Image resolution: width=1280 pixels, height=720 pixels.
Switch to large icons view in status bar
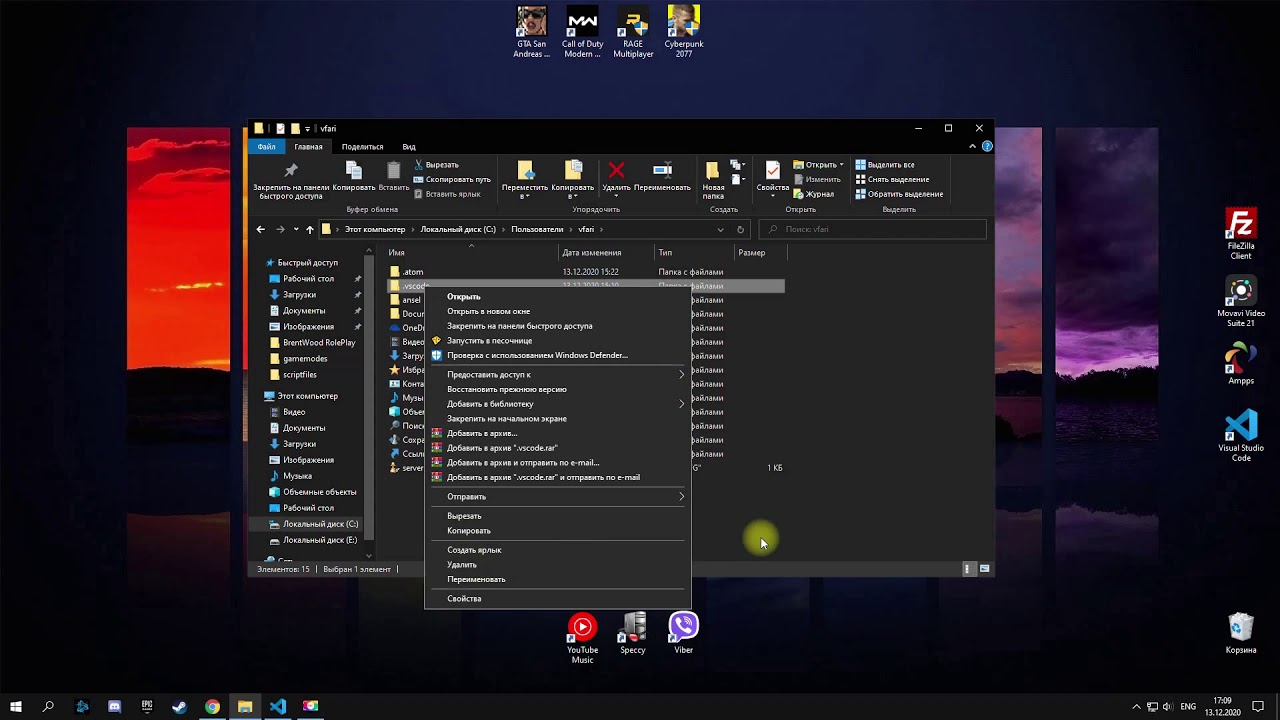click(985, 569)
